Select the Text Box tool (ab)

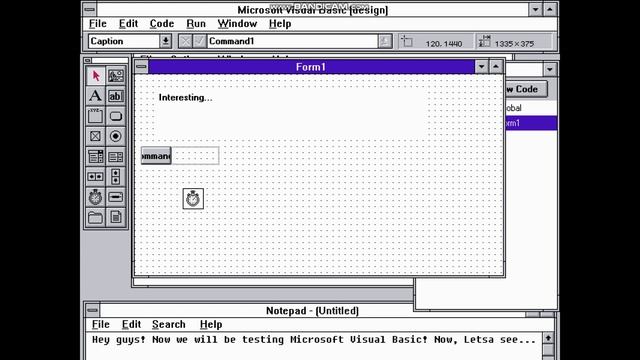[116, 96]
